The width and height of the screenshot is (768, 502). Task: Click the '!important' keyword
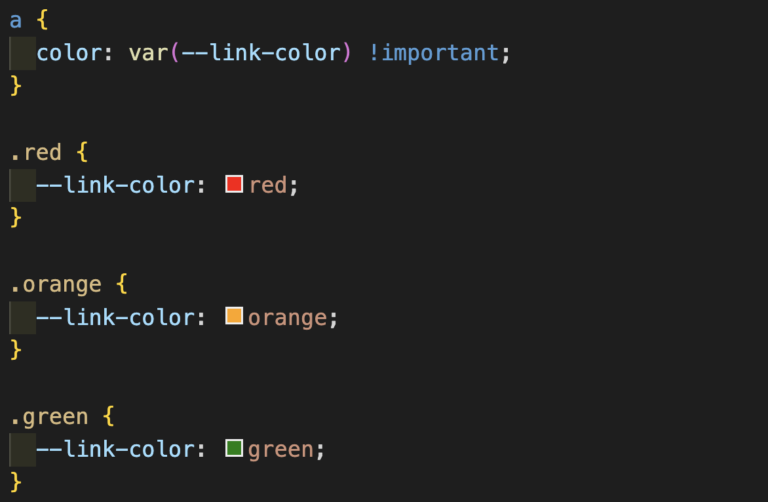434,52
